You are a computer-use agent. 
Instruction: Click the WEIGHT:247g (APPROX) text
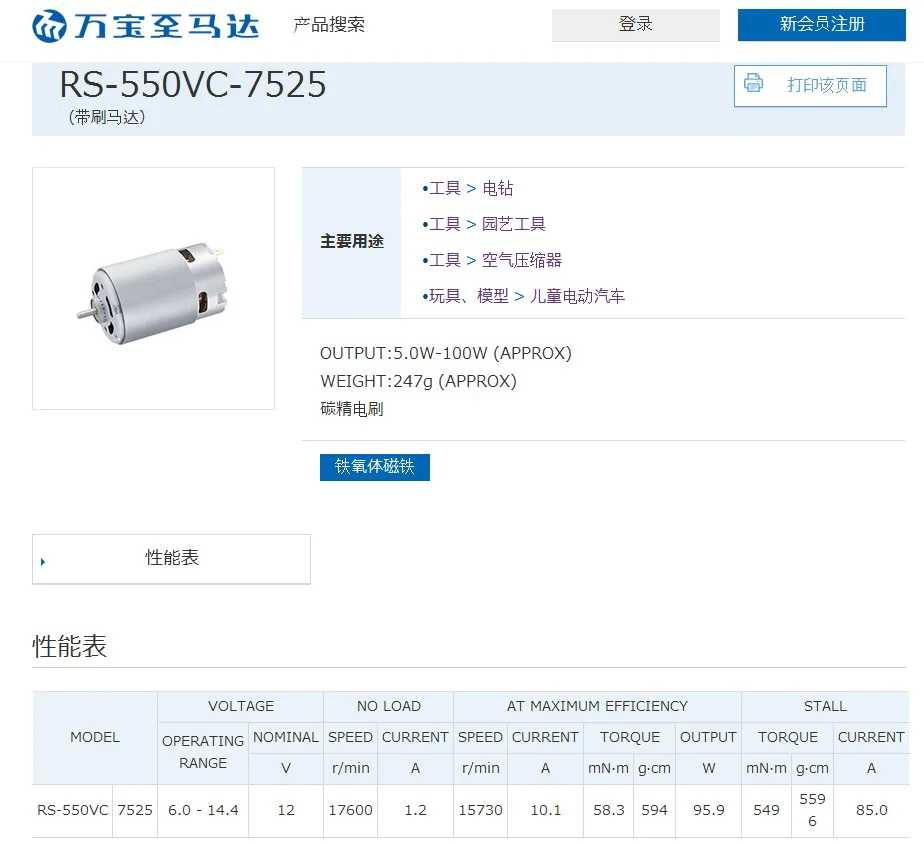pyautogui.click(x=418, y=381)
